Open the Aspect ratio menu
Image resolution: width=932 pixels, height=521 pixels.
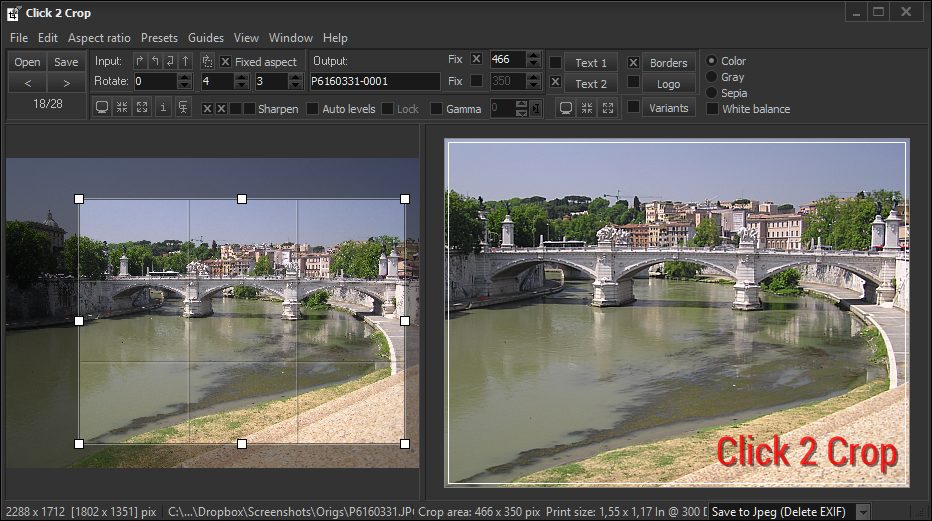(x=99, y=38)
